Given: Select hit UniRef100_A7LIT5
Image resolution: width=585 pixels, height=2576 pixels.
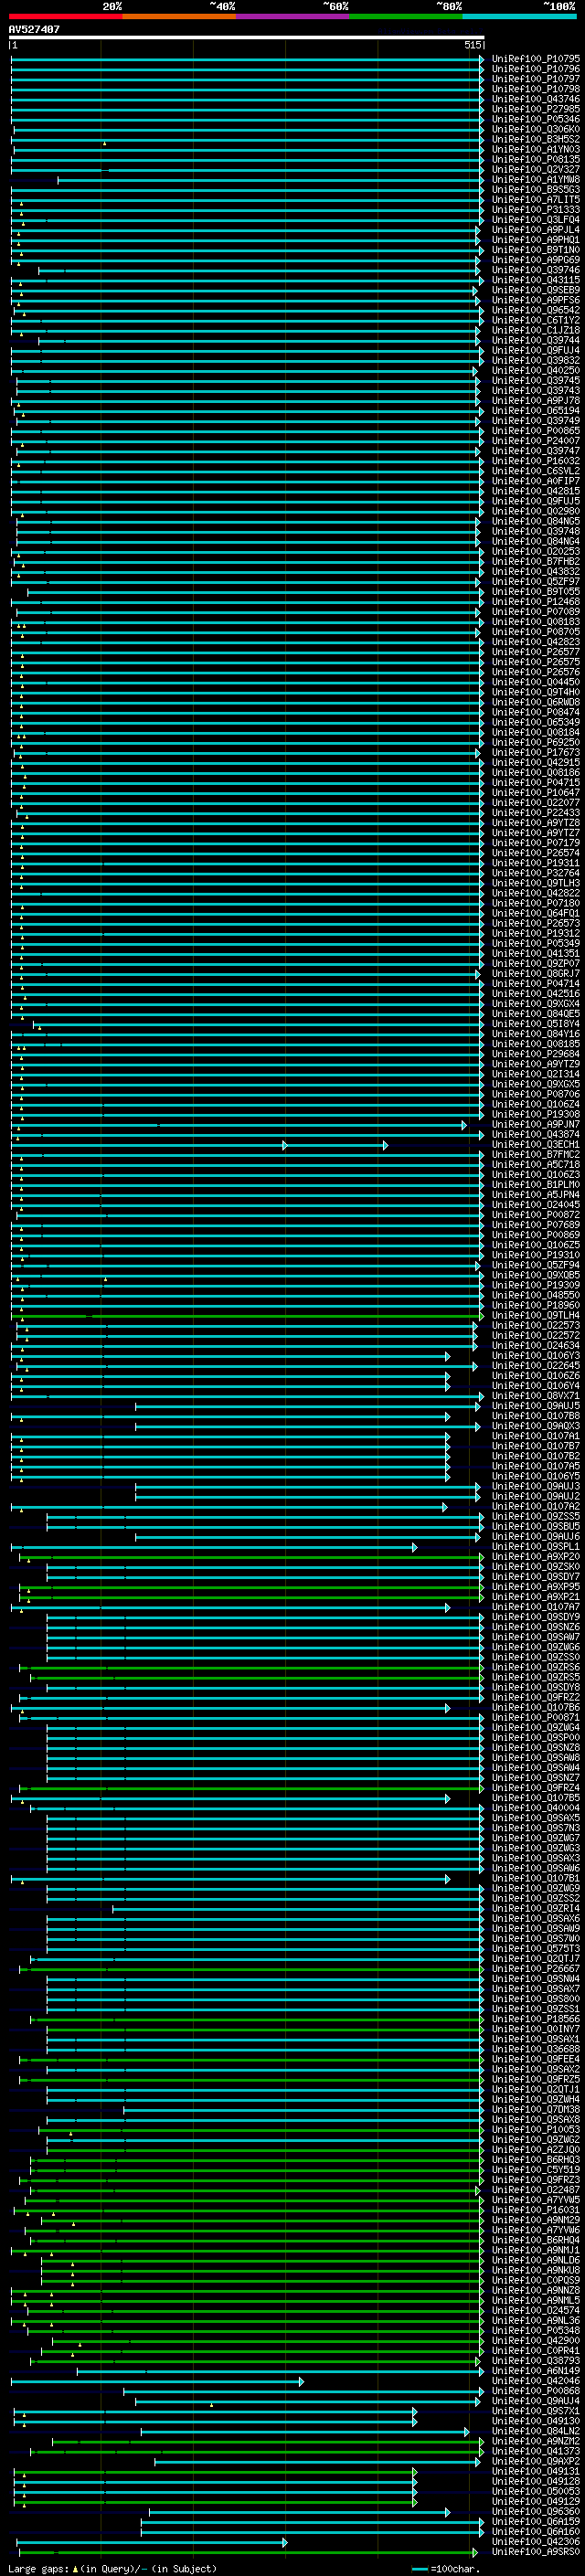Looking at the screenshot, I should click(536, 200).
